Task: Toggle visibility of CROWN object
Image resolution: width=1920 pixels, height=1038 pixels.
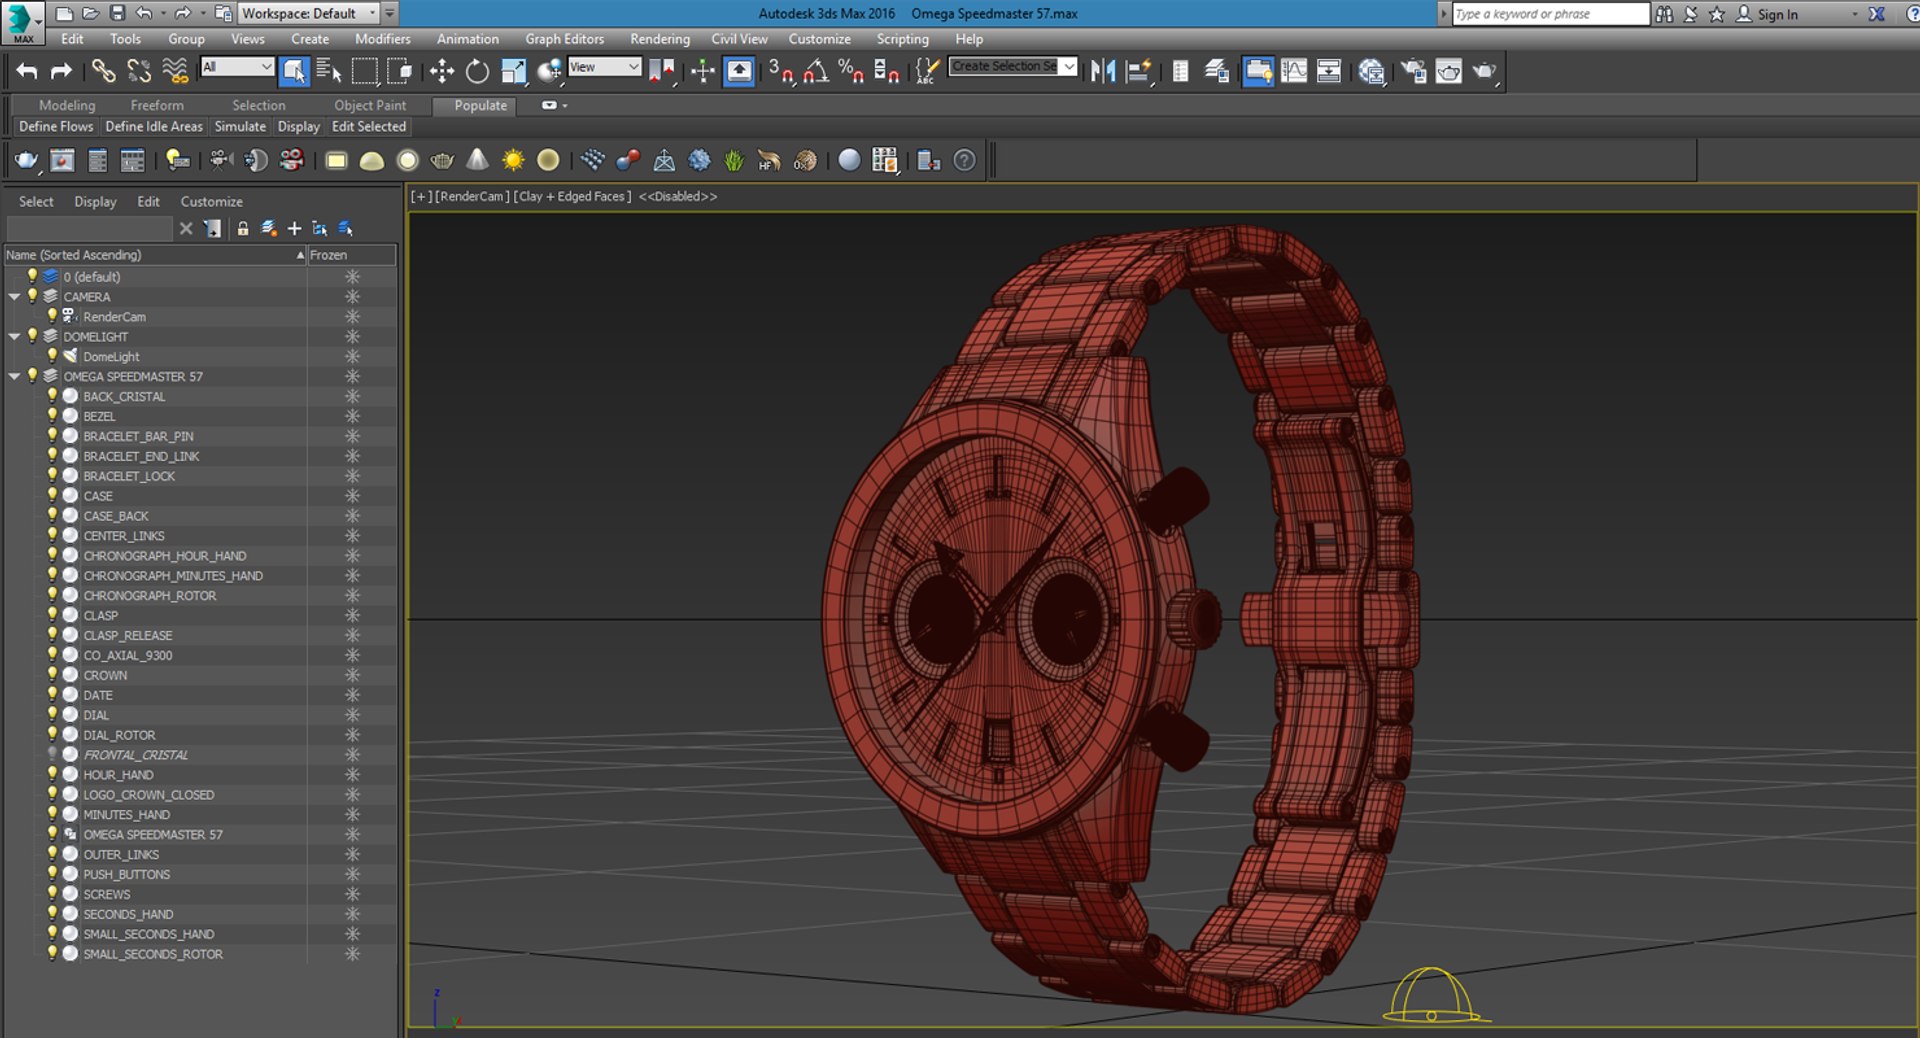Action: point(52,675)
